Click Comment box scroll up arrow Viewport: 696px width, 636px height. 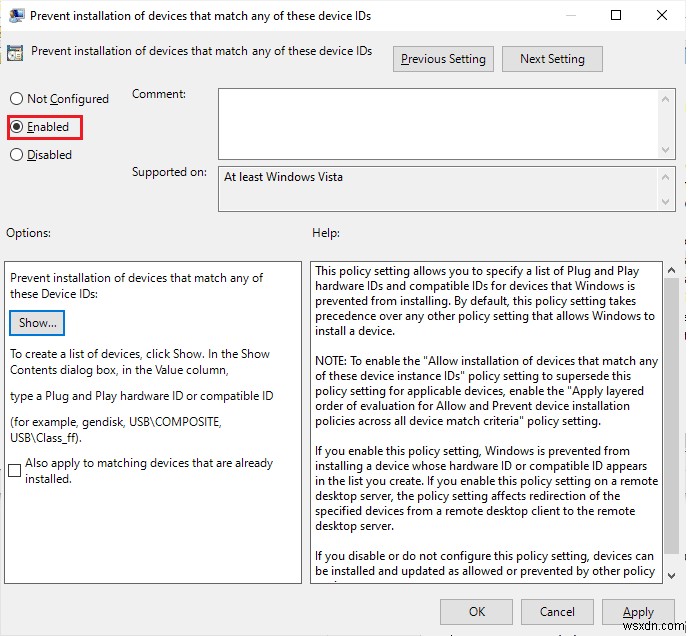(x=665, y=99)
